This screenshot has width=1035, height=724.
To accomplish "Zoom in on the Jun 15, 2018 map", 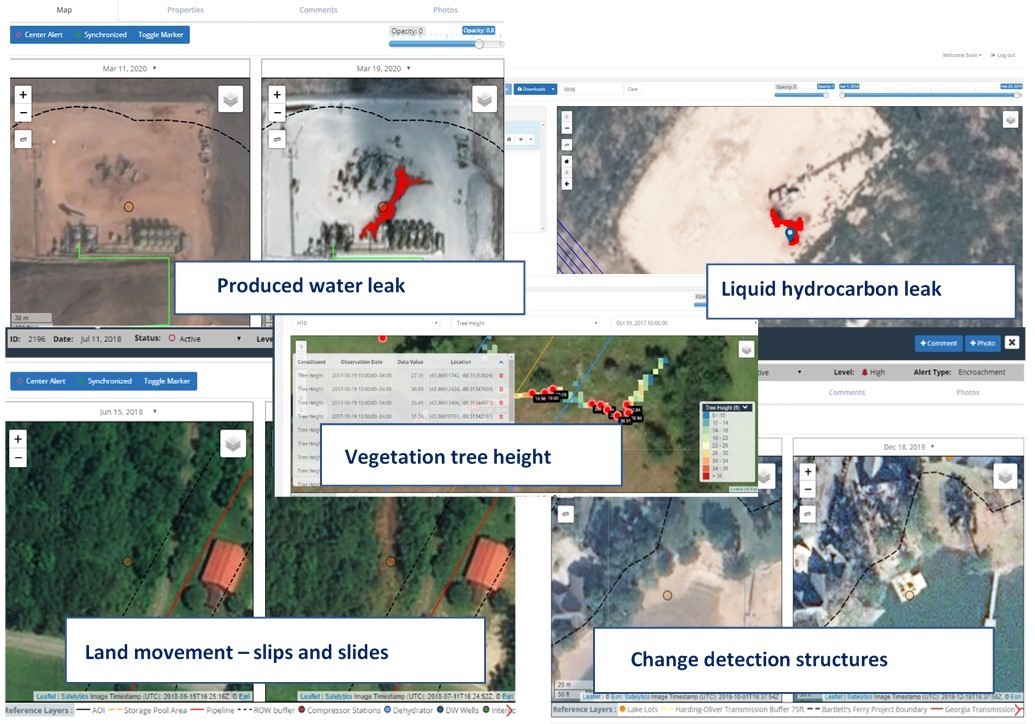I will pos(18,439).
